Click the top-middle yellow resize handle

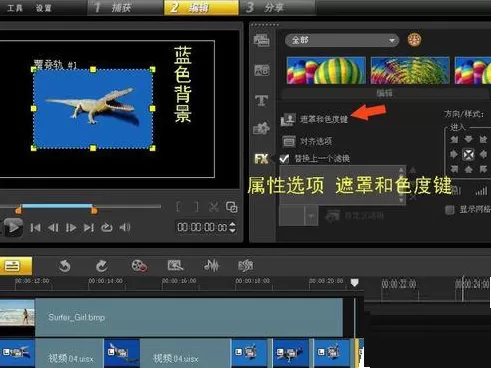pos(93,69)
